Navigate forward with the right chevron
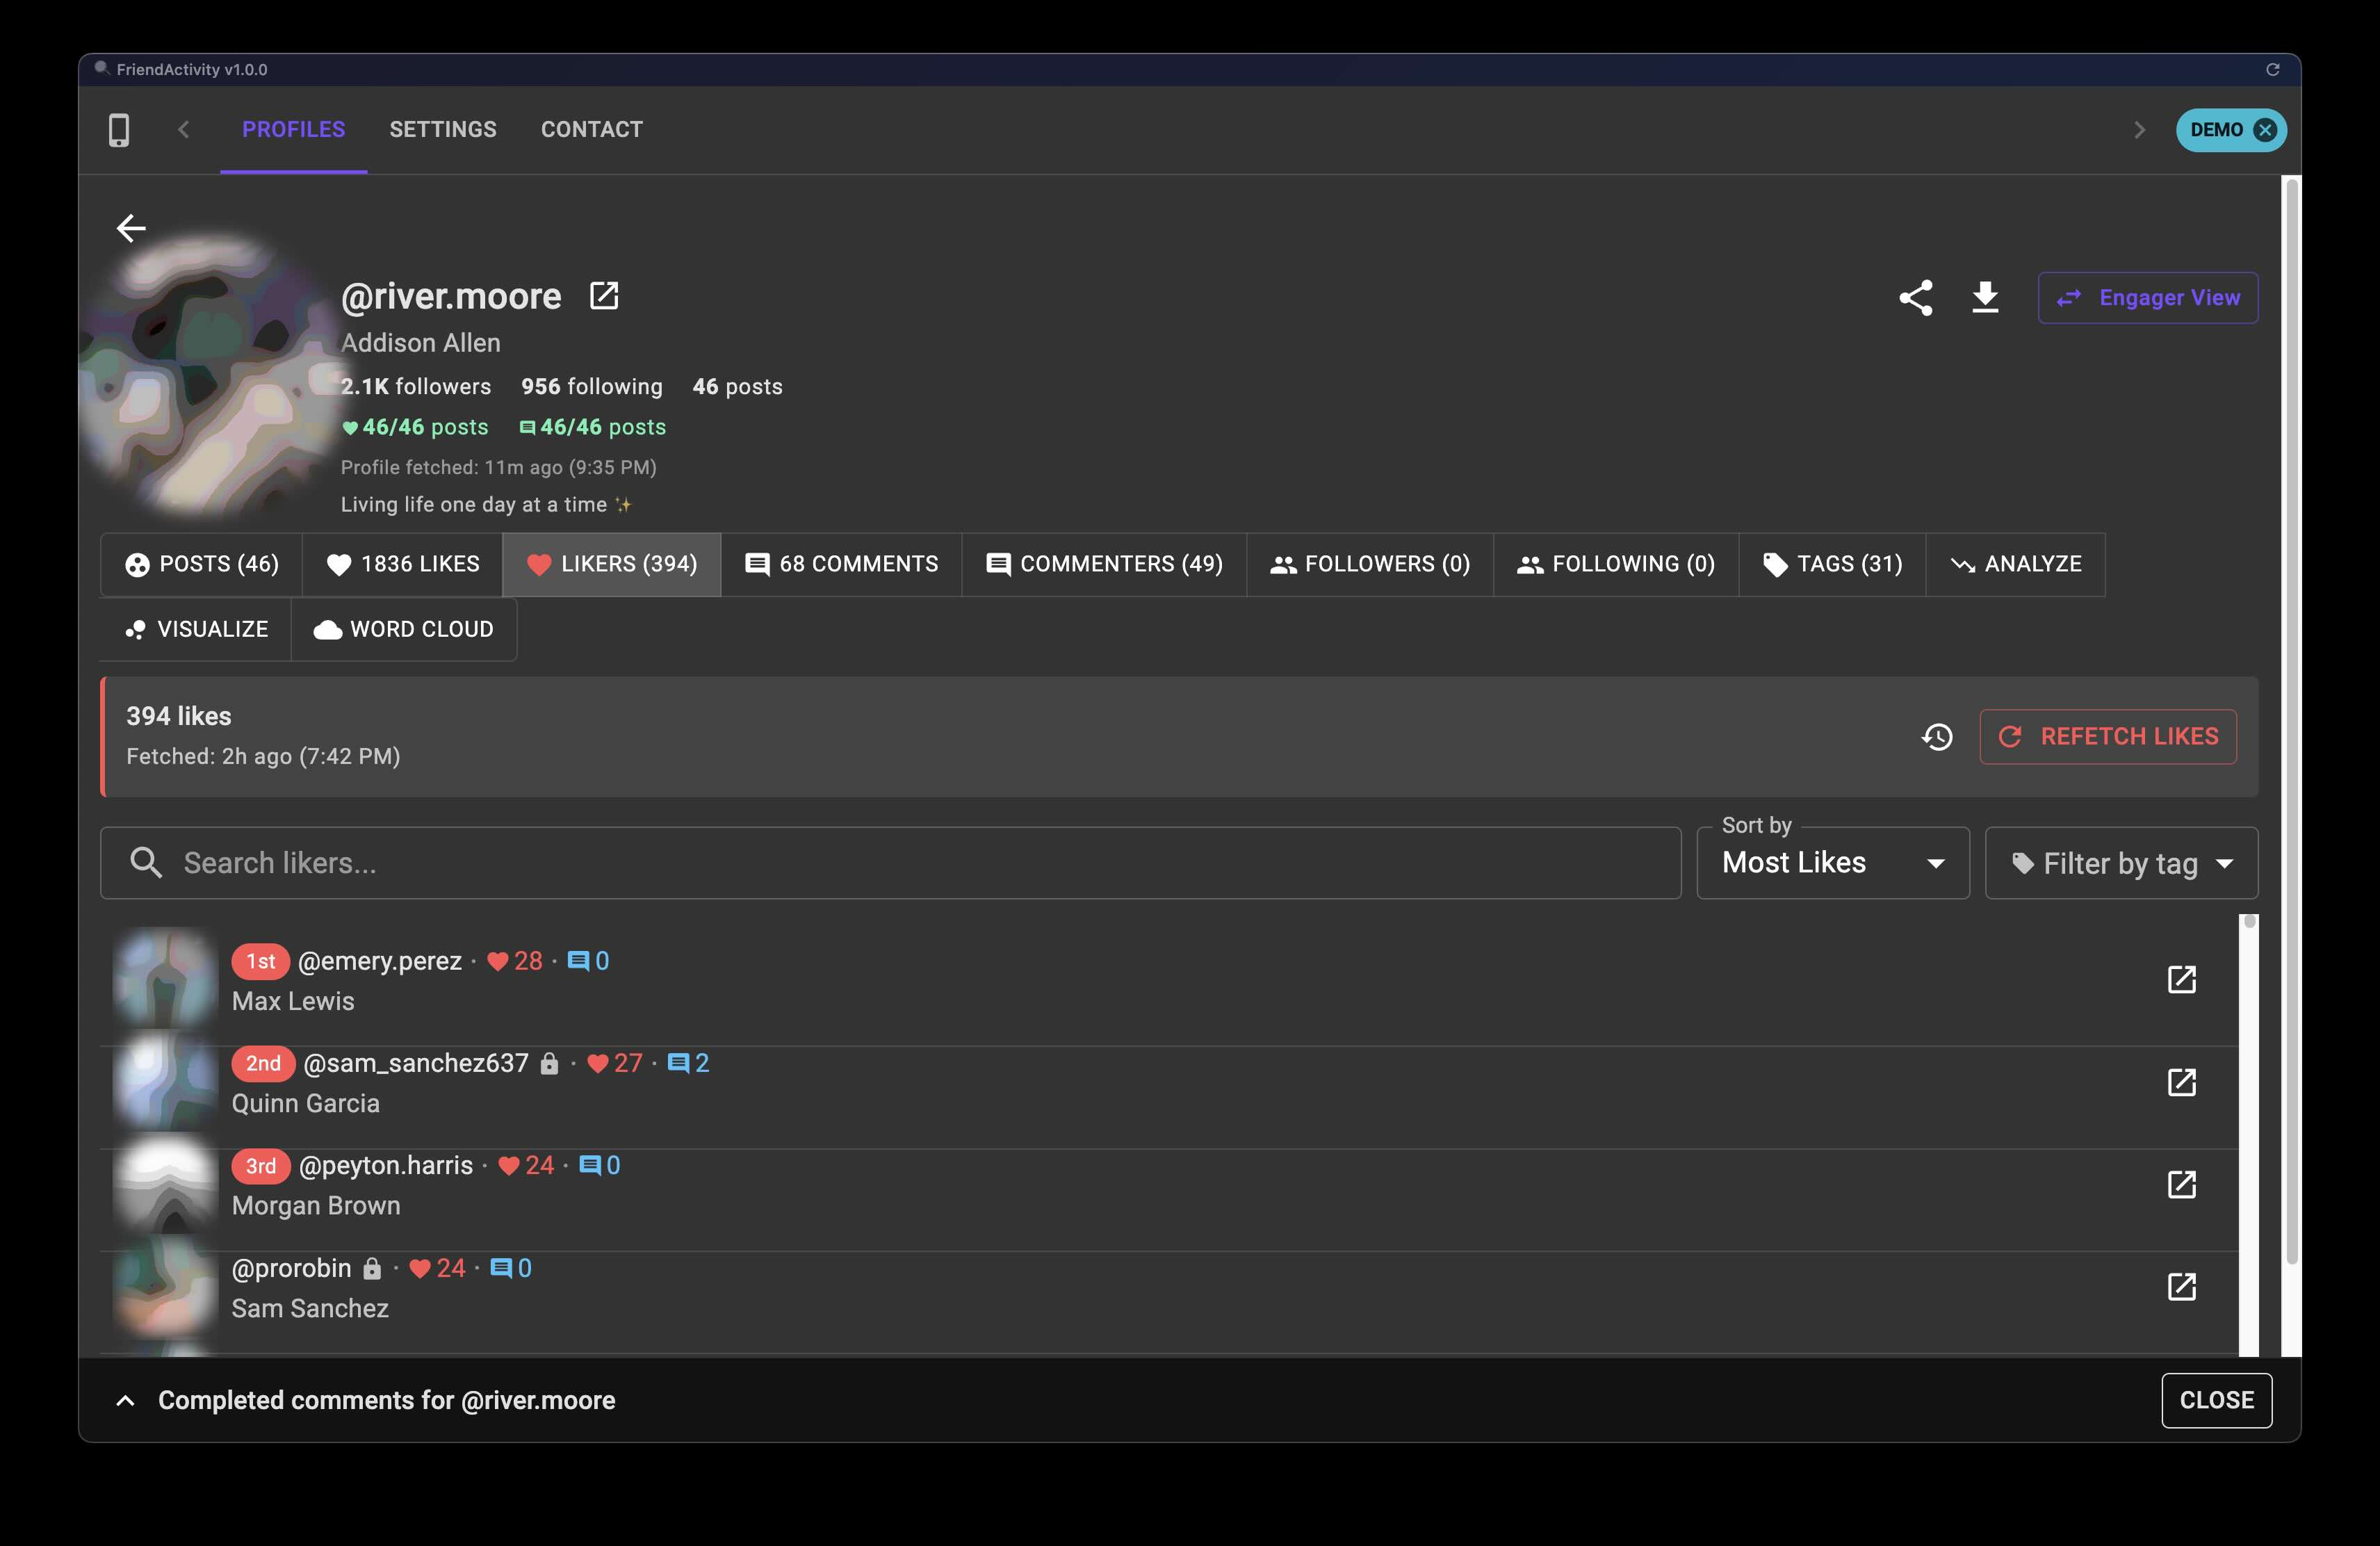The image size is (2380, 1546). pos(2140,129)
